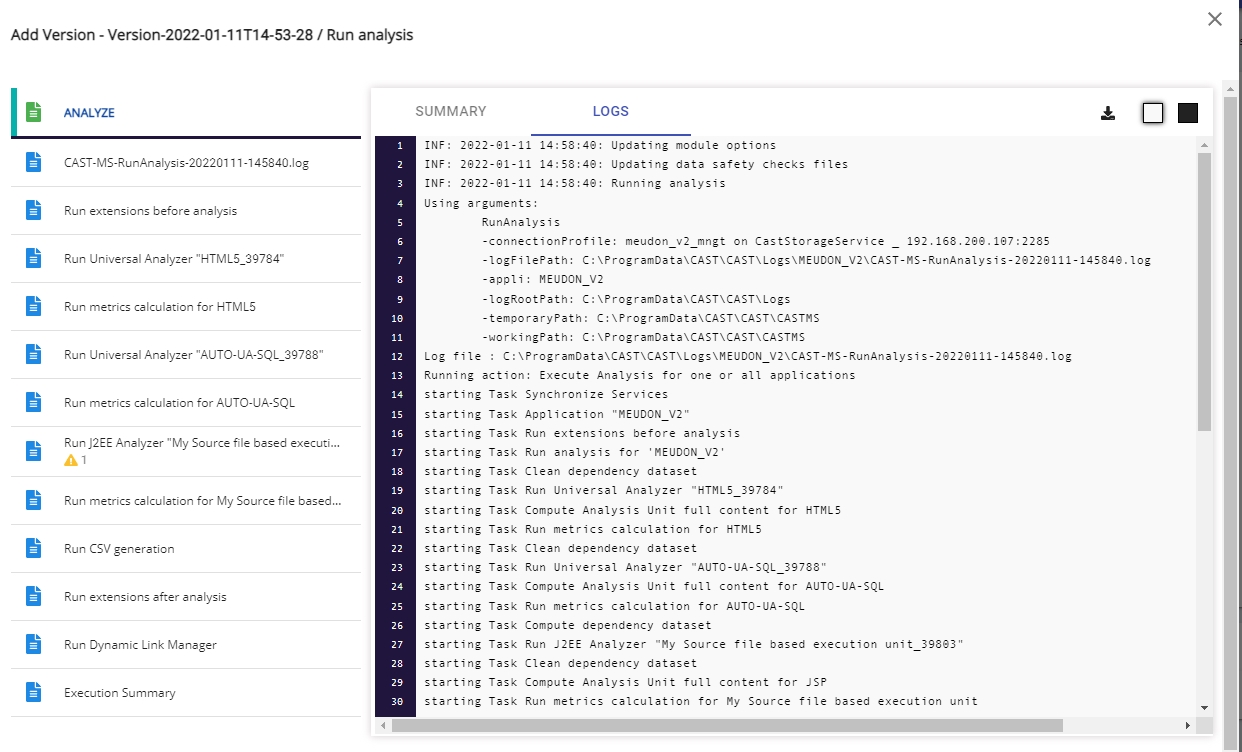
Task: Click log line 'Compute Analysis Unit full content for JSP'
Action: (x=625, y=681)
